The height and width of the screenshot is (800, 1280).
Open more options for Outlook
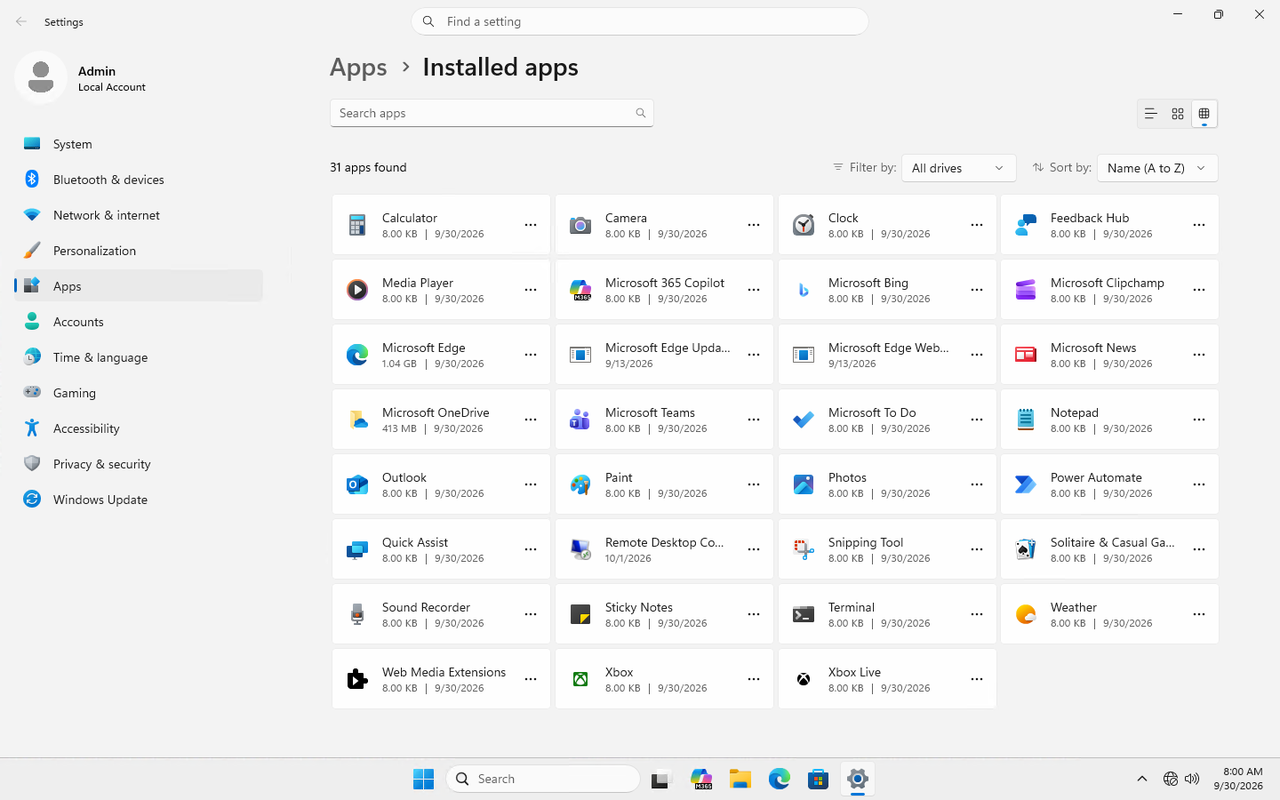click(531, 485)
